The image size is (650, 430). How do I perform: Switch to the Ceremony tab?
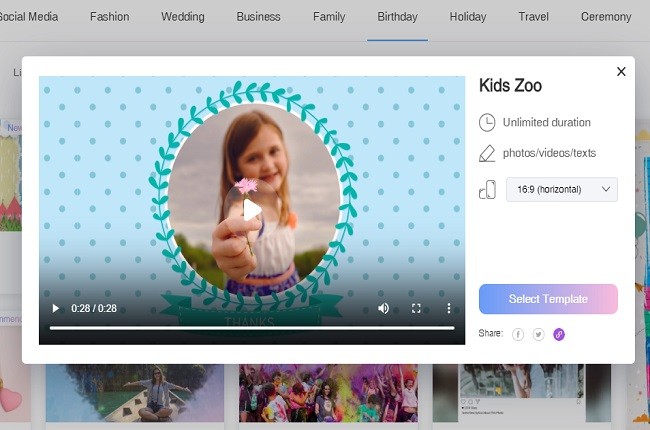tap(606, 17)
